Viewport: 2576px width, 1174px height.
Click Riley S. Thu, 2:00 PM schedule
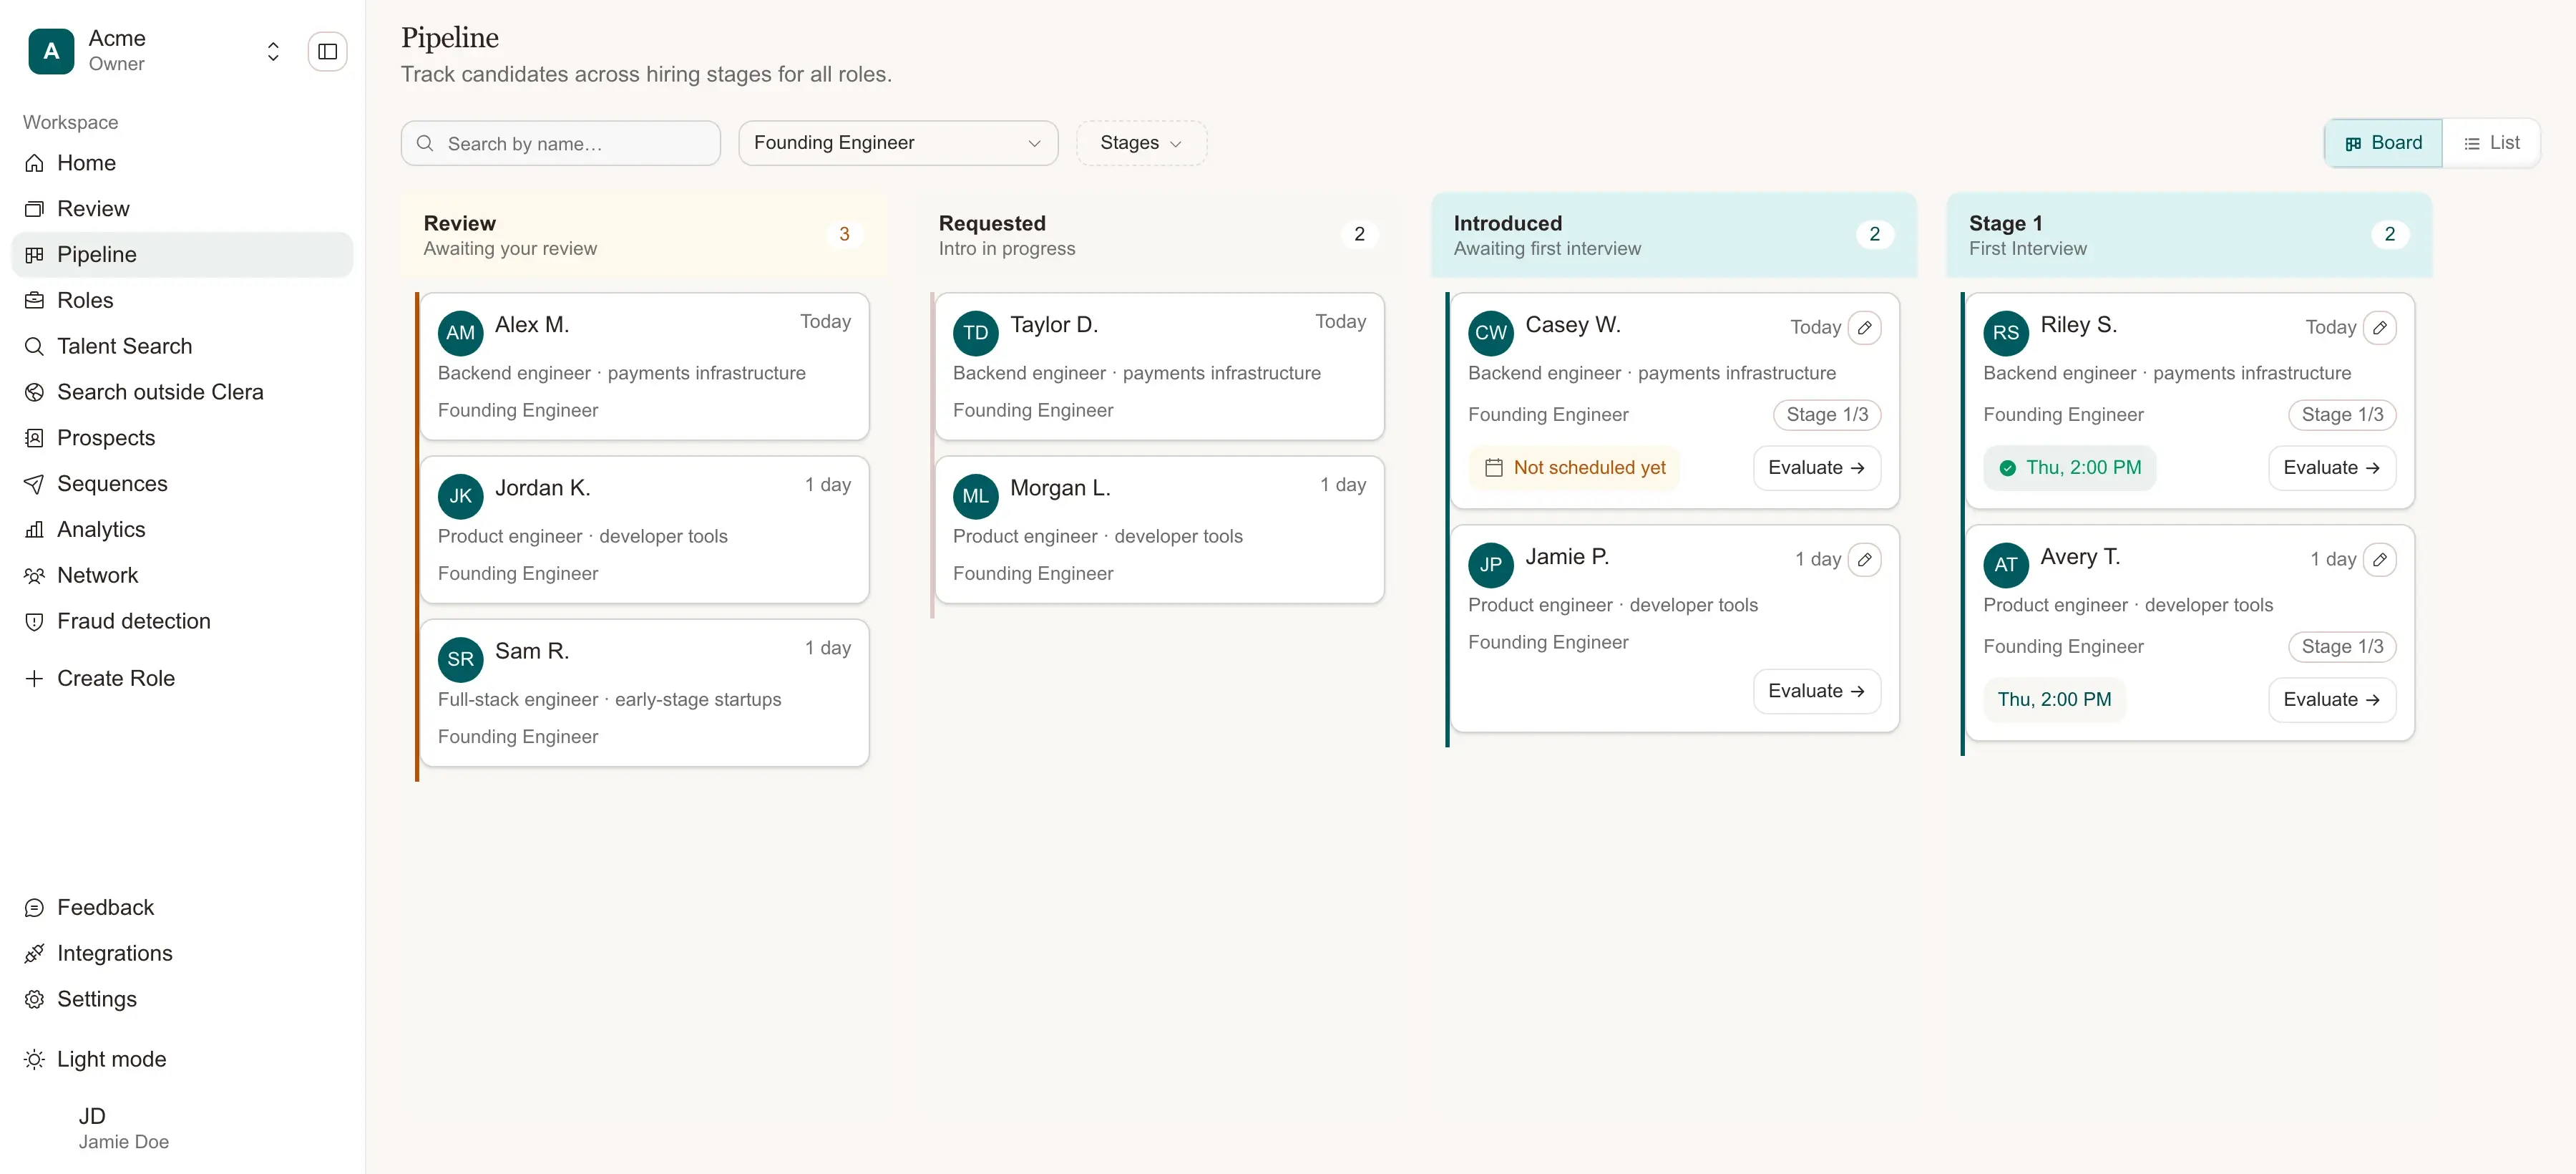pyautogui.click(x=2070, y=468)
